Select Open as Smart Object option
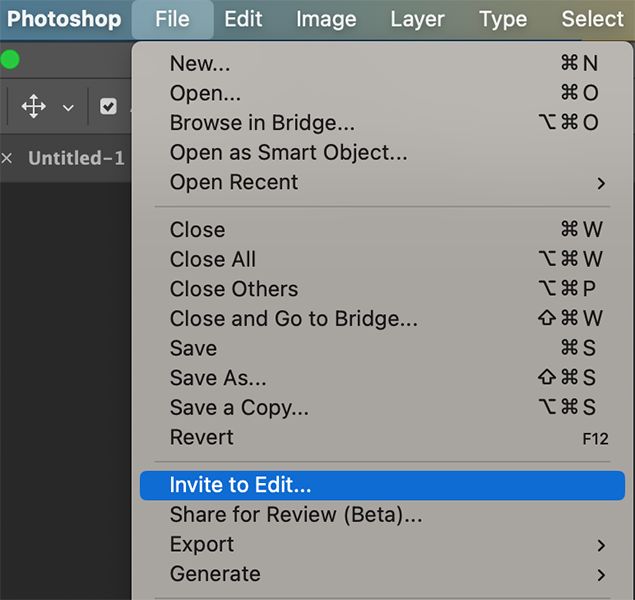The image size is (635, 600). (x=288, y=153)
